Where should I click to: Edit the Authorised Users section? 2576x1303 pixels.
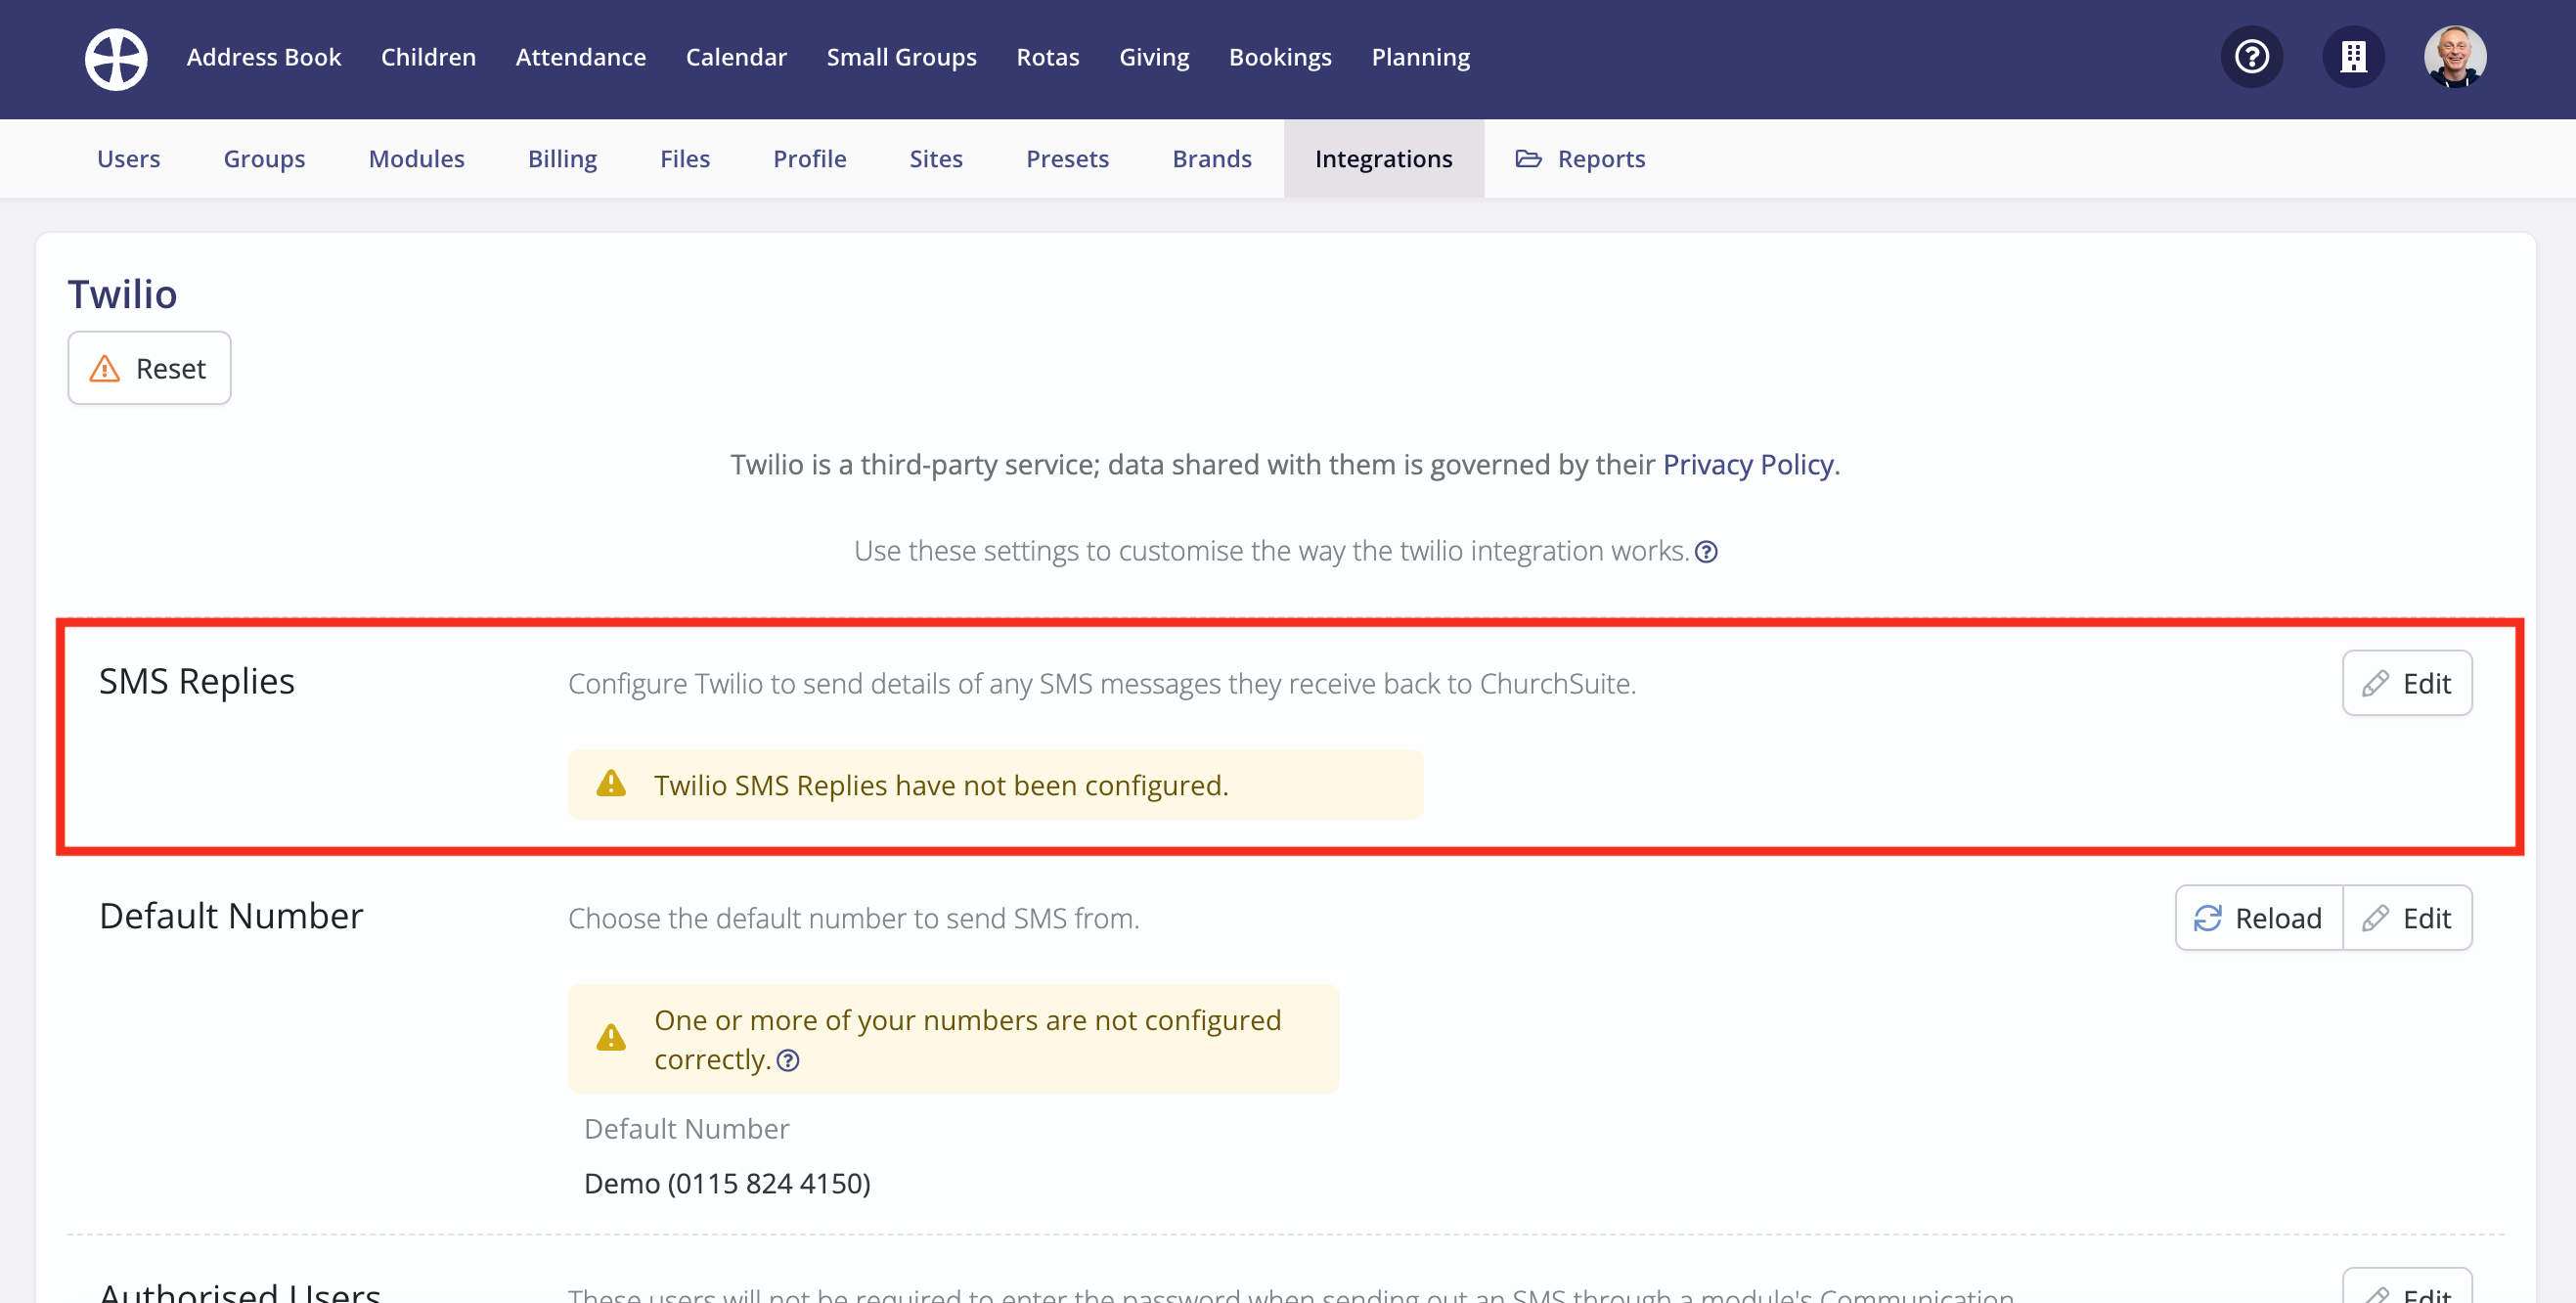click(2406, 1290)
